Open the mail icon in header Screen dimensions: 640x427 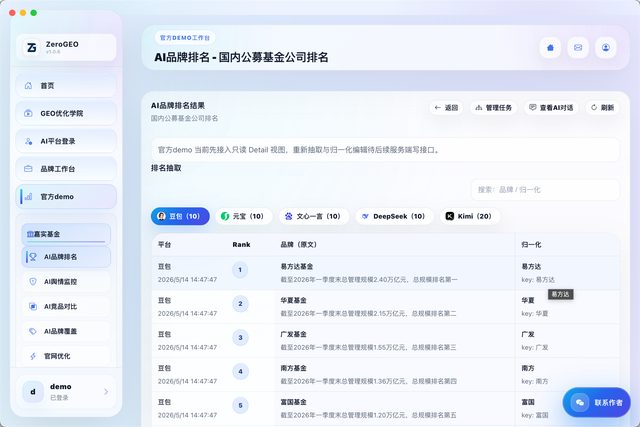pyautogui.click(x=578, y=48)
